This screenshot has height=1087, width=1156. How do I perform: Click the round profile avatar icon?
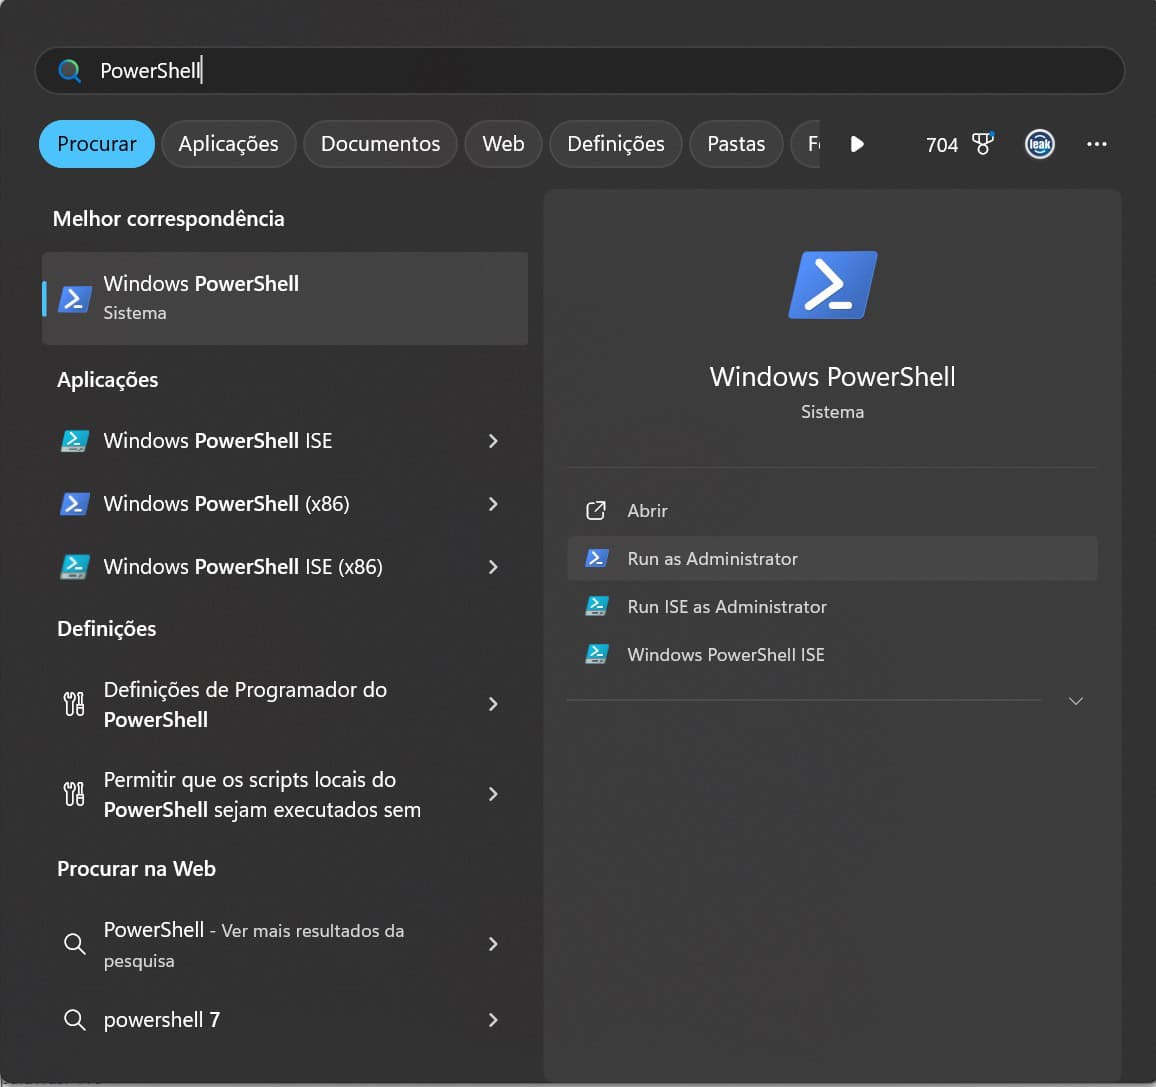[1040, 144]
